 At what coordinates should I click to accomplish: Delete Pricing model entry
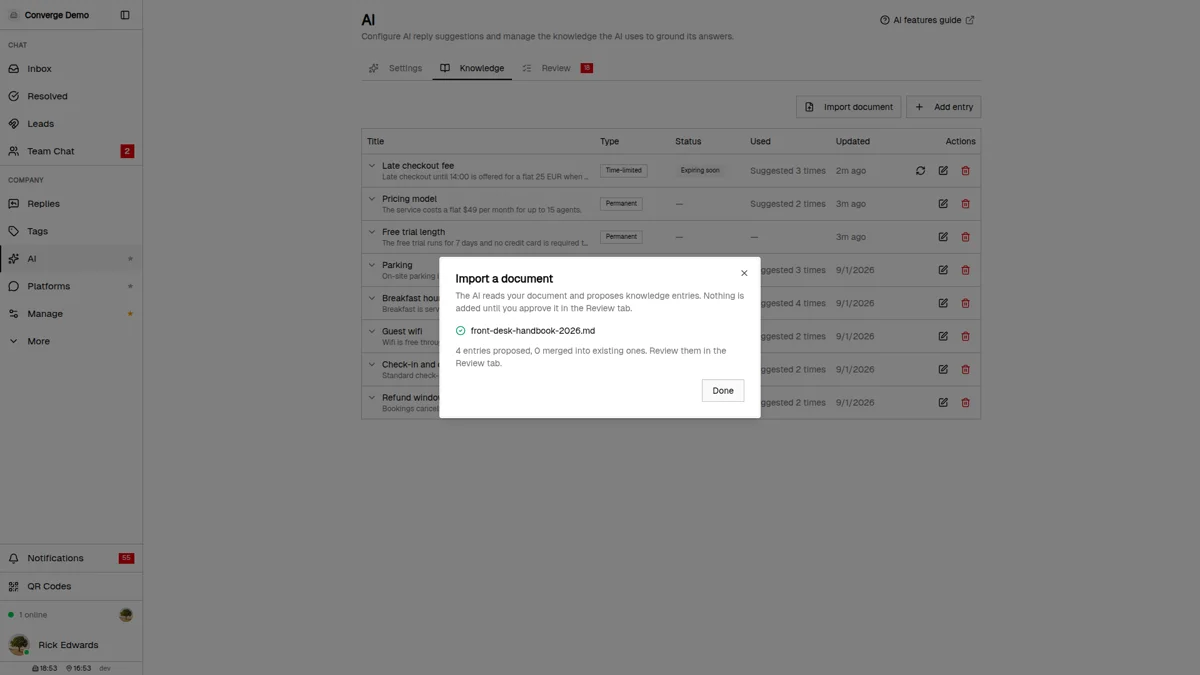pos(965,204)
